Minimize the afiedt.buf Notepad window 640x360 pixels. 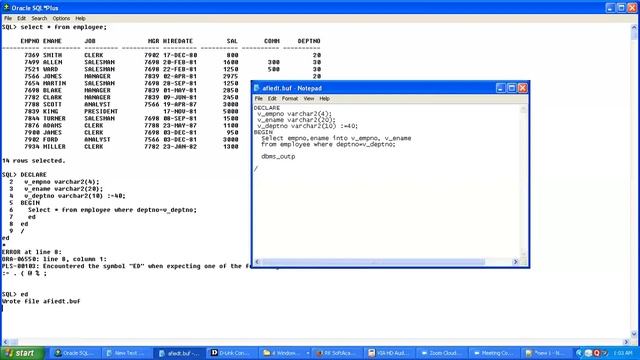500,88
